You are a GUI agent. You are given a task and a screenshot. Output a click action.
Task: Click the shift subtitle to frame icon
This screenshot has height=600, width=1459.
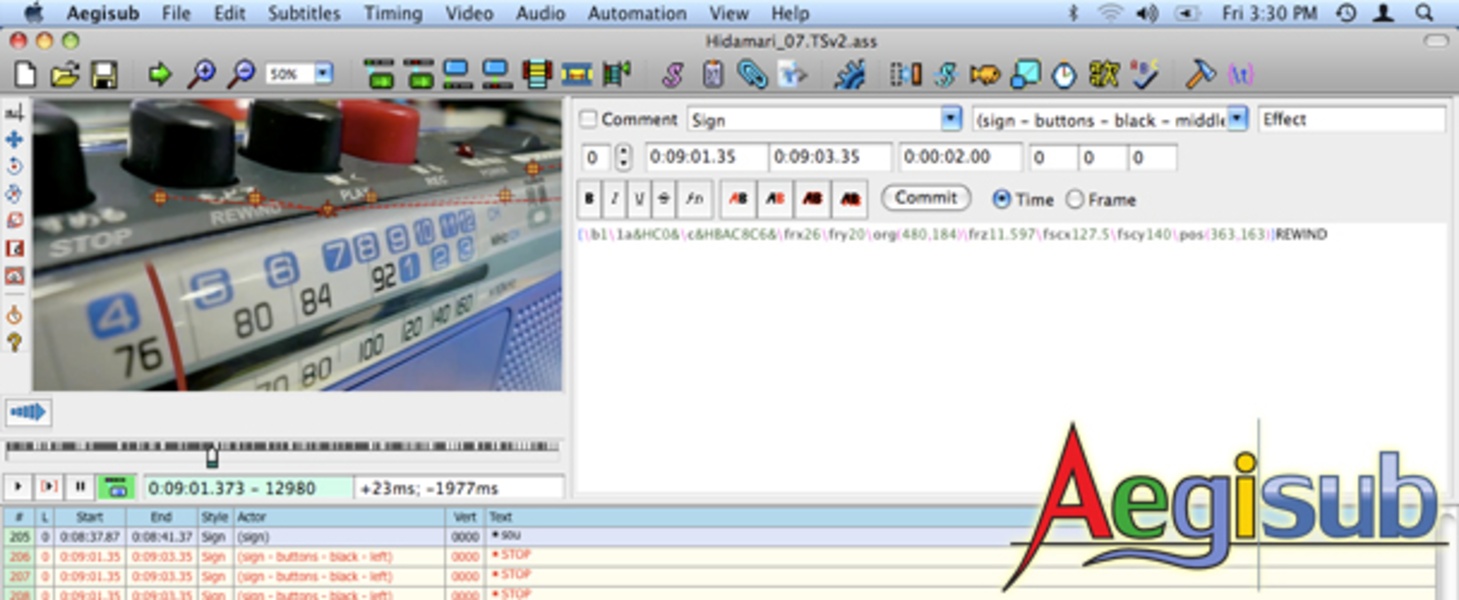(616, 74)
